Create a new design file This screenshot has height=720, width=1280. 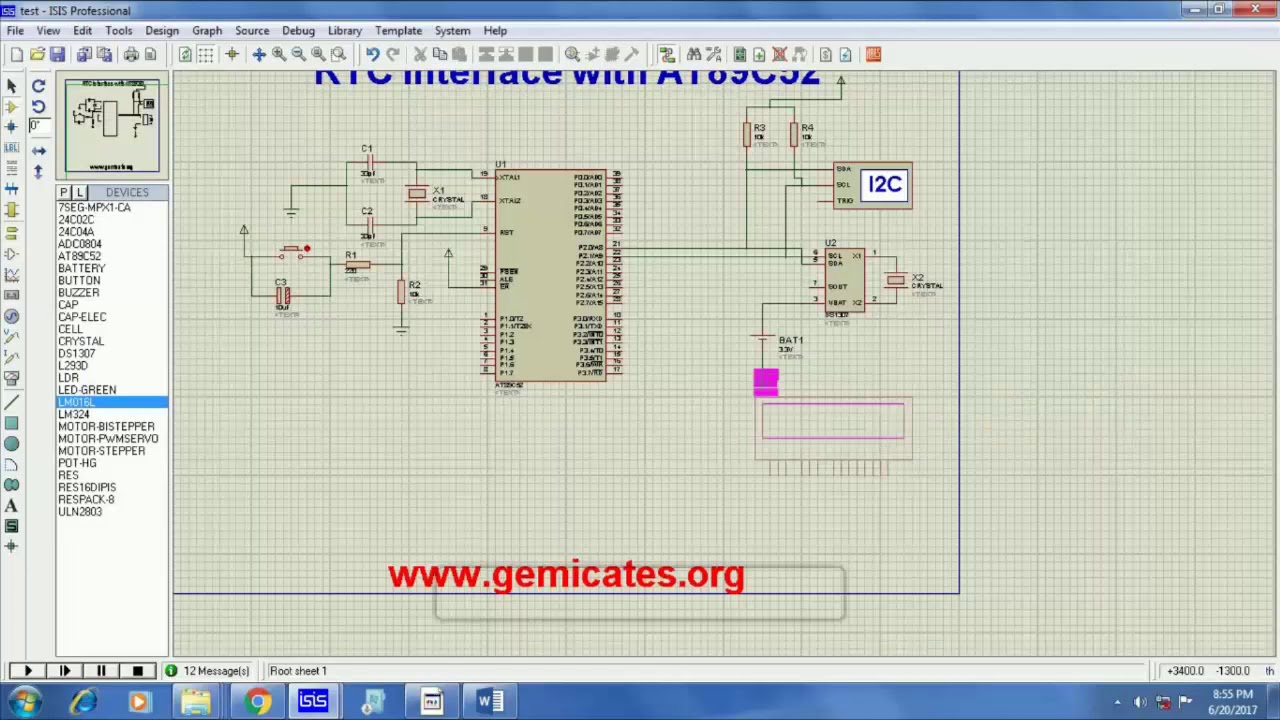[16, 54]
